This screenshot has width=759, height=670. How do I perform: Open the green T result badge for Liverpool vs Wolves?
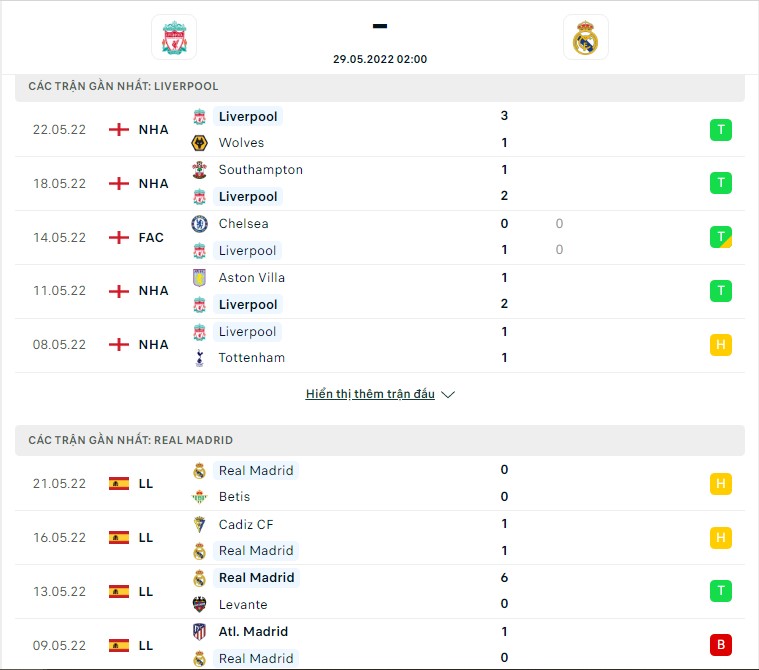click(x=721, y=130)
